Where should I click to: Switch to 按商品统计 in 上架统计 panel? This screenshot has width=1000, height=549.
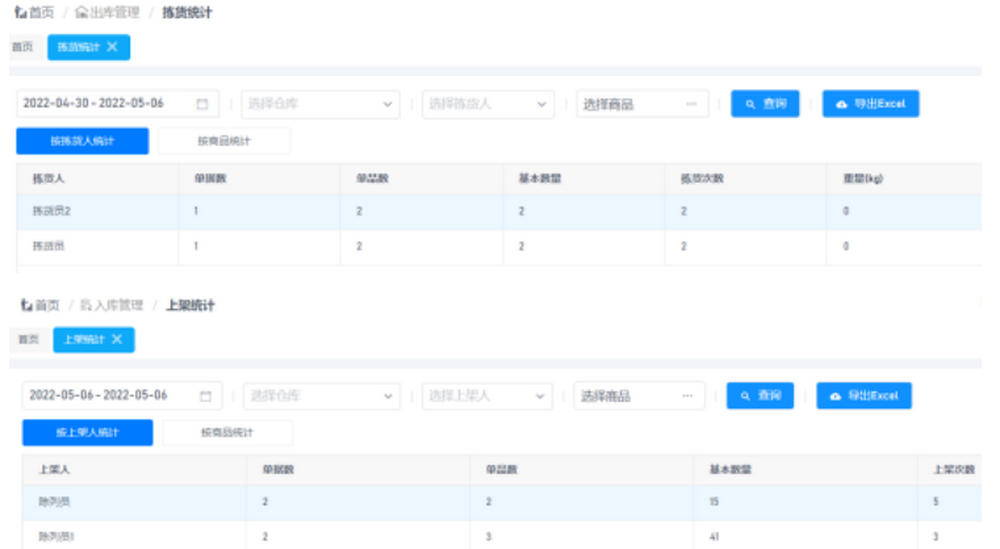[x=227, y=433]
